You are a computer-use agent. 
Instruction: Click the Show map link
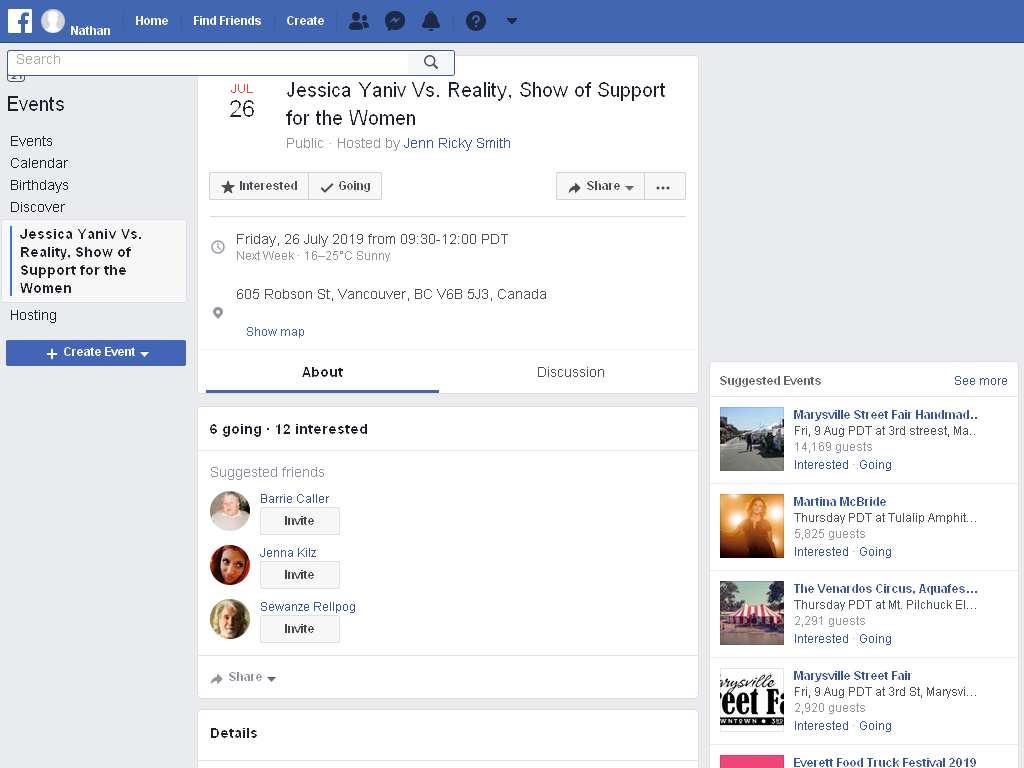point(275,332)
